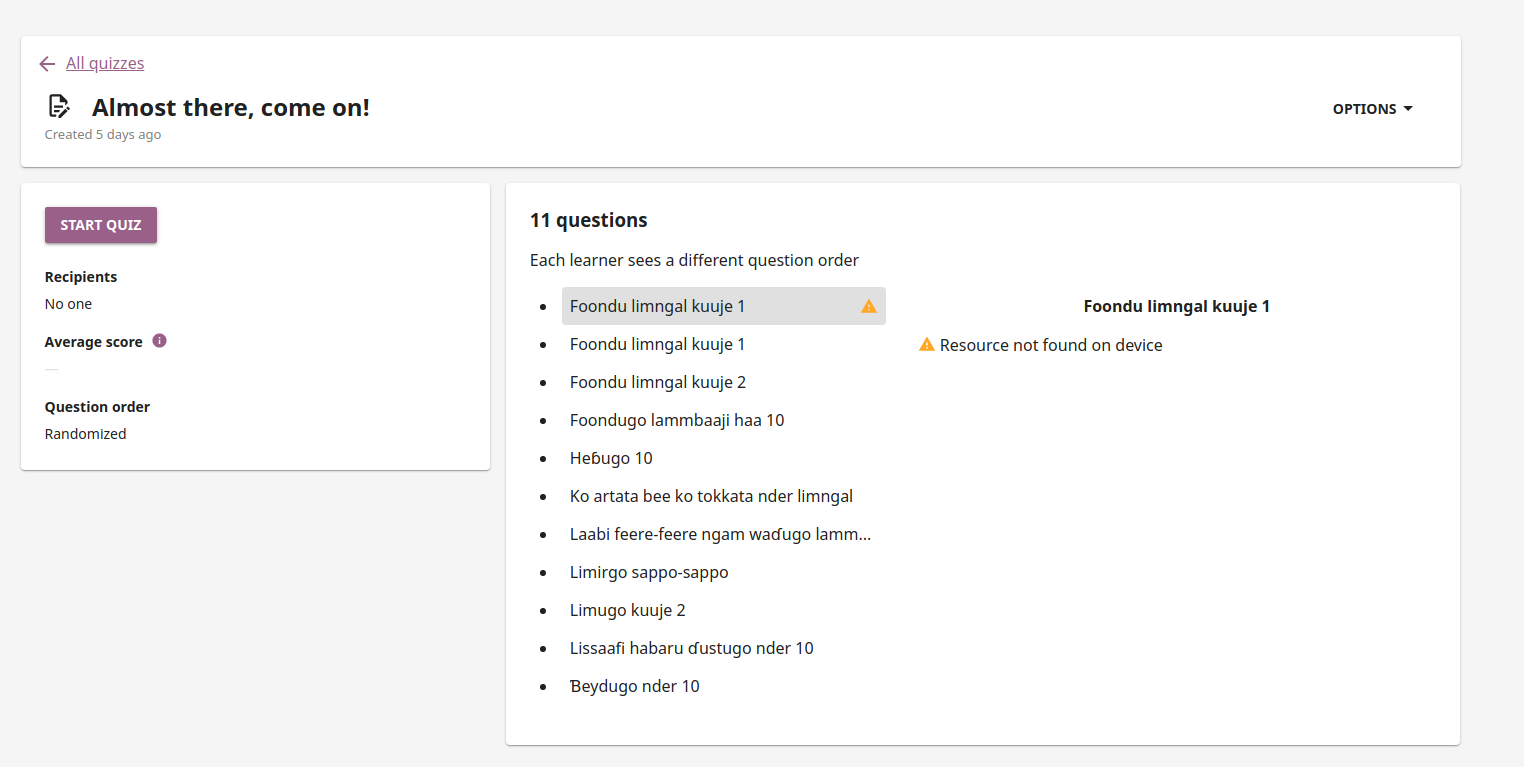Image resolution: width=1524 pixels, height=767 pixels.
Task: Click the warning icon in the selected question row
Action: click(x=868, y=306)
